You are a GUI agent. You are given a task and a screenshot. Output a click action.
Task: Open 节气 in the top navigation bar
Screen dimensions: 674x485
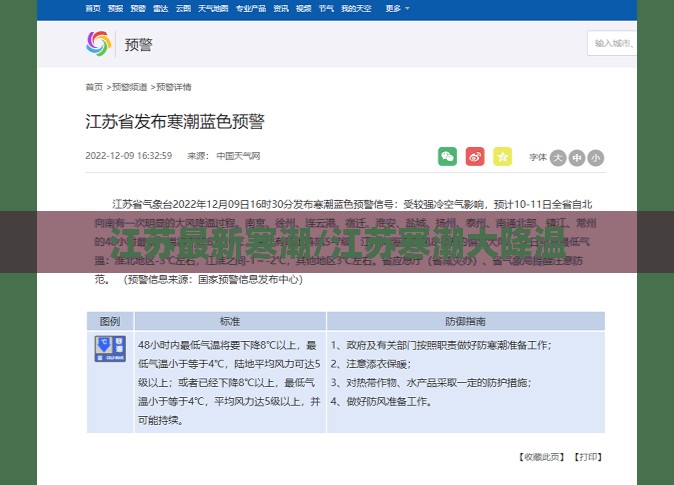pyautogui.click(x=326, y=8)
